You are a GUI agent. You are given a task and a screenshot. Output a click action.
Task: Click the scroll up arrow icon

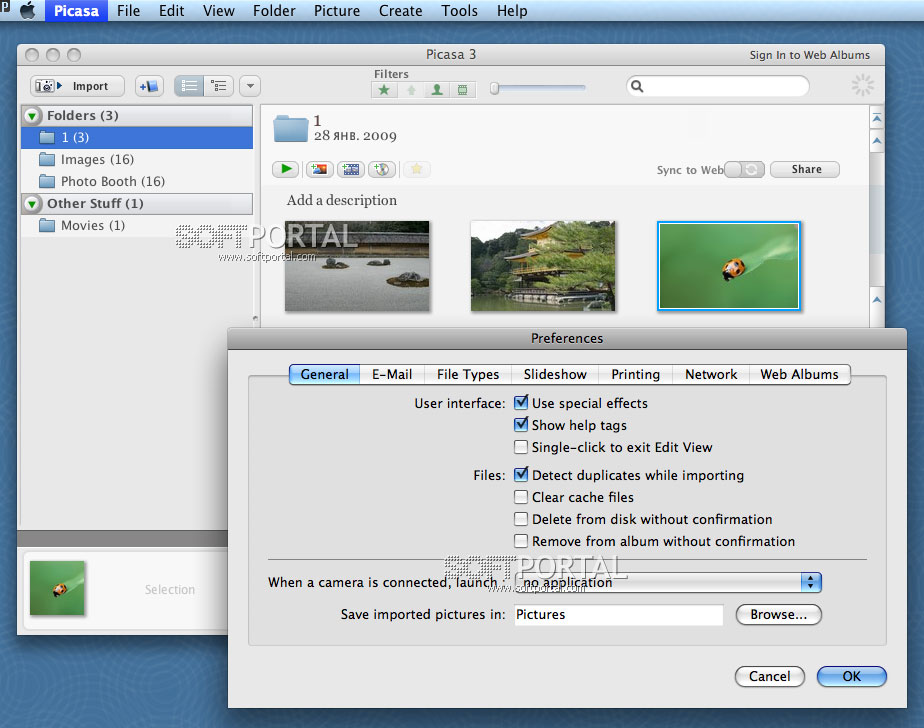[x=877, y=141]
